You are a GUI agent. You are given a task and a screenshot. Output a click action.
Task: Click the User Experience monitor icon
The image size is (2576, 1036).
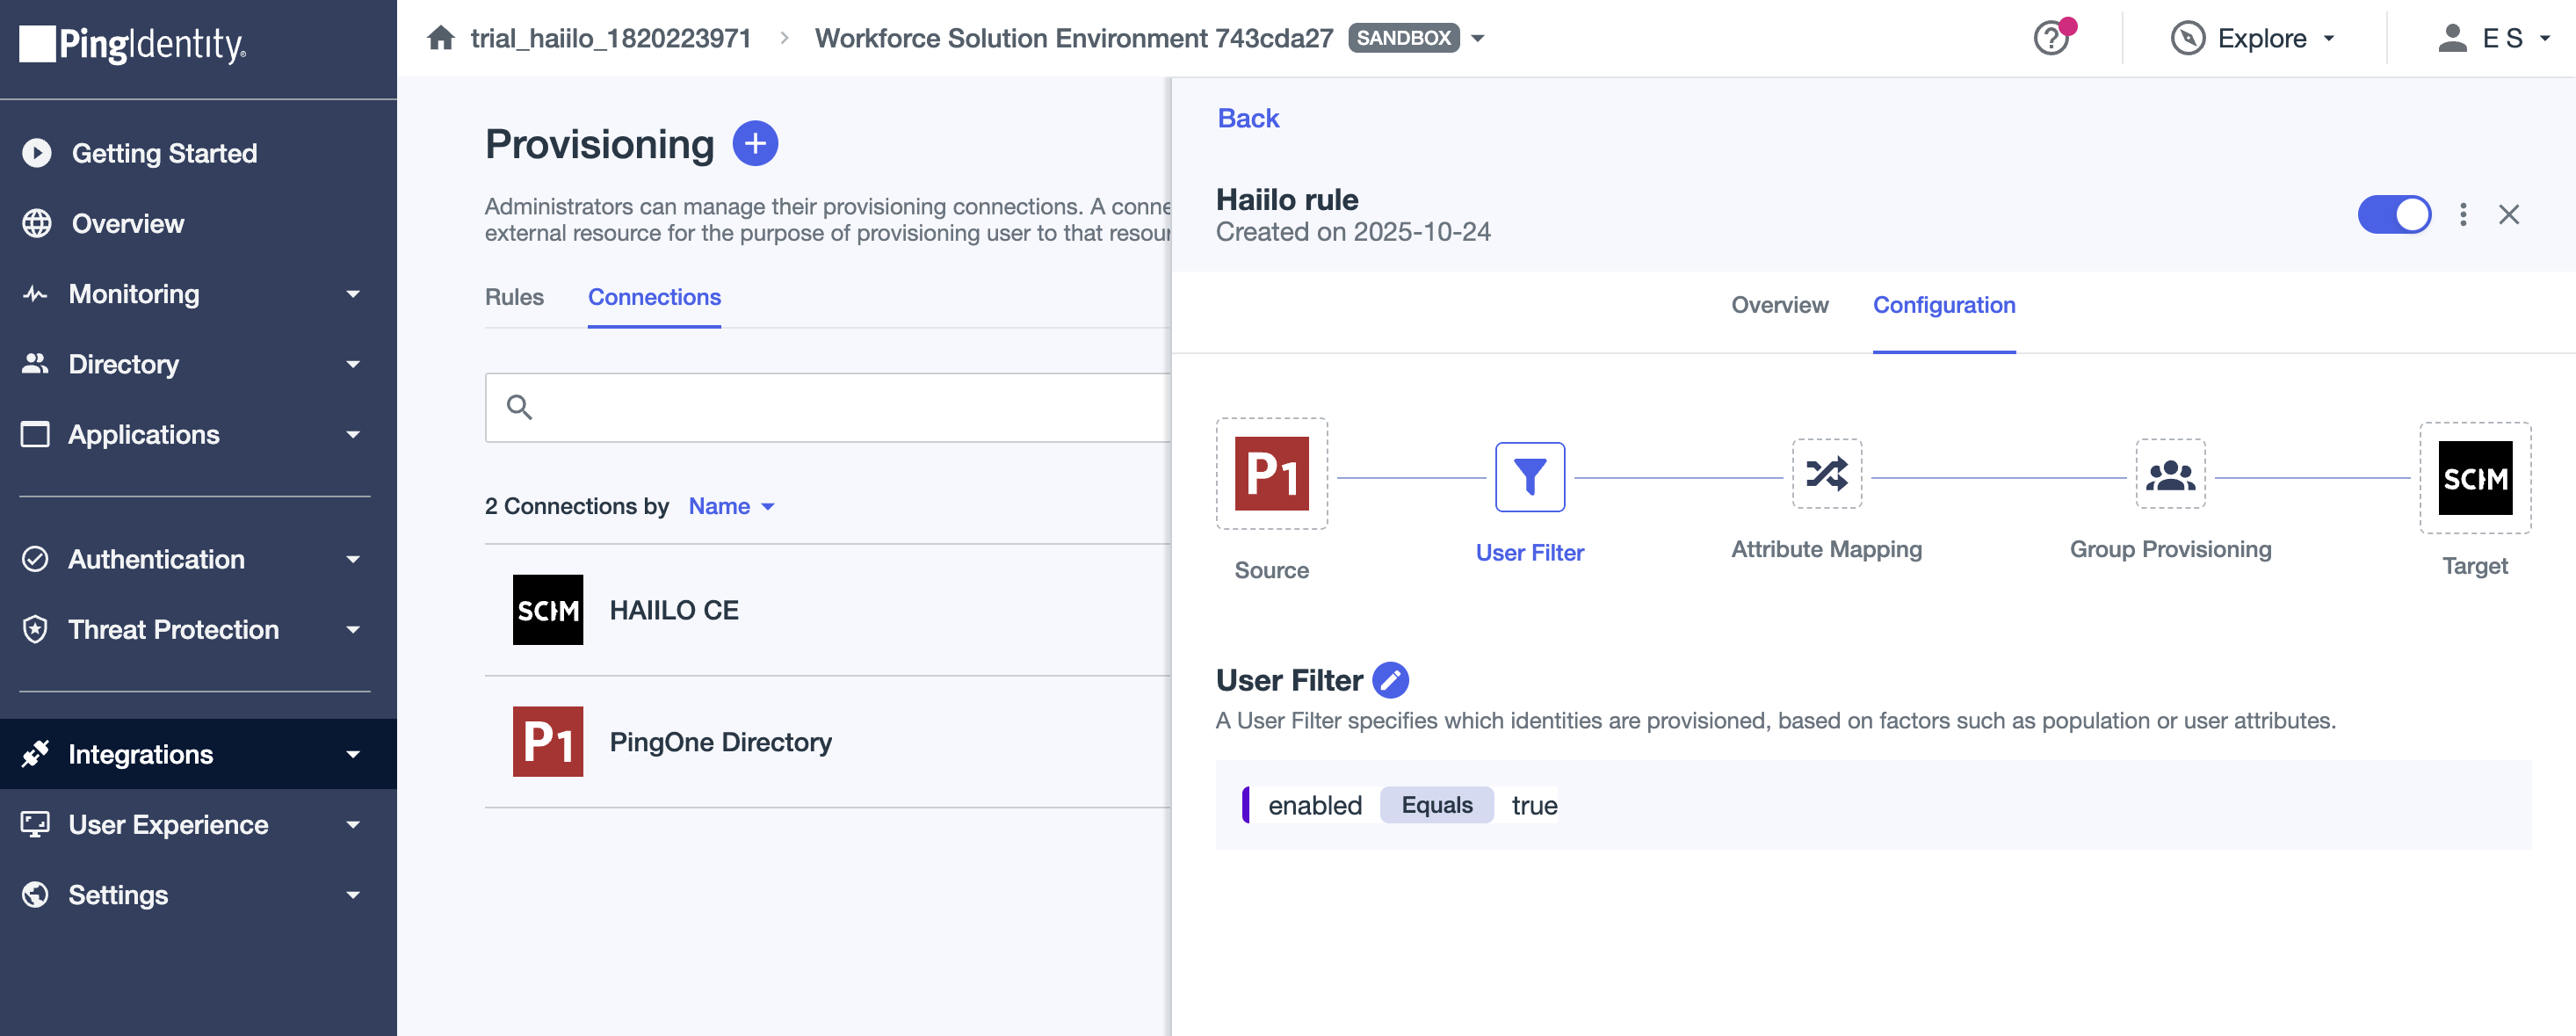click(35, 824)
